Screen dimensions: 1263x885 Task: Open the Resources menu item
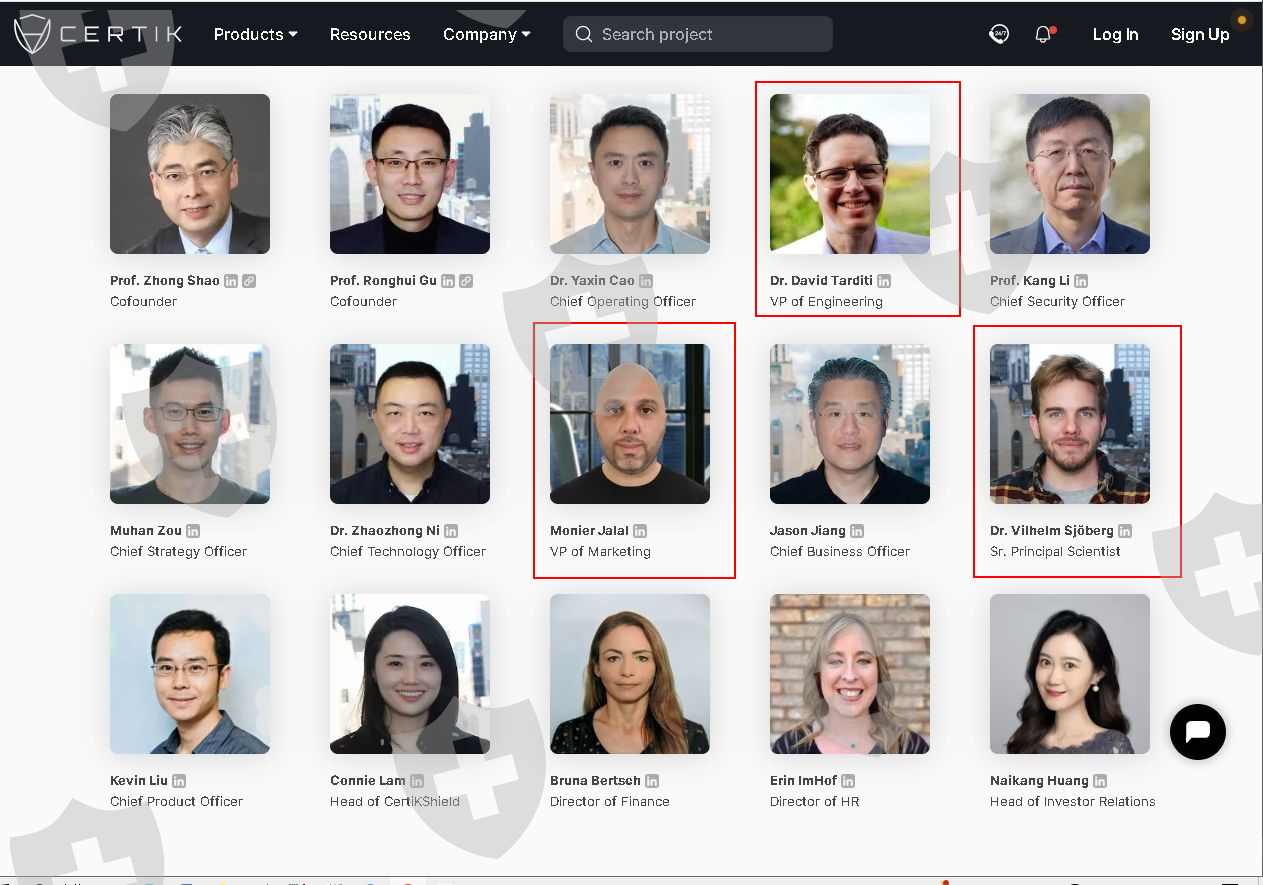pyautogui.click(x=370, y=34)
